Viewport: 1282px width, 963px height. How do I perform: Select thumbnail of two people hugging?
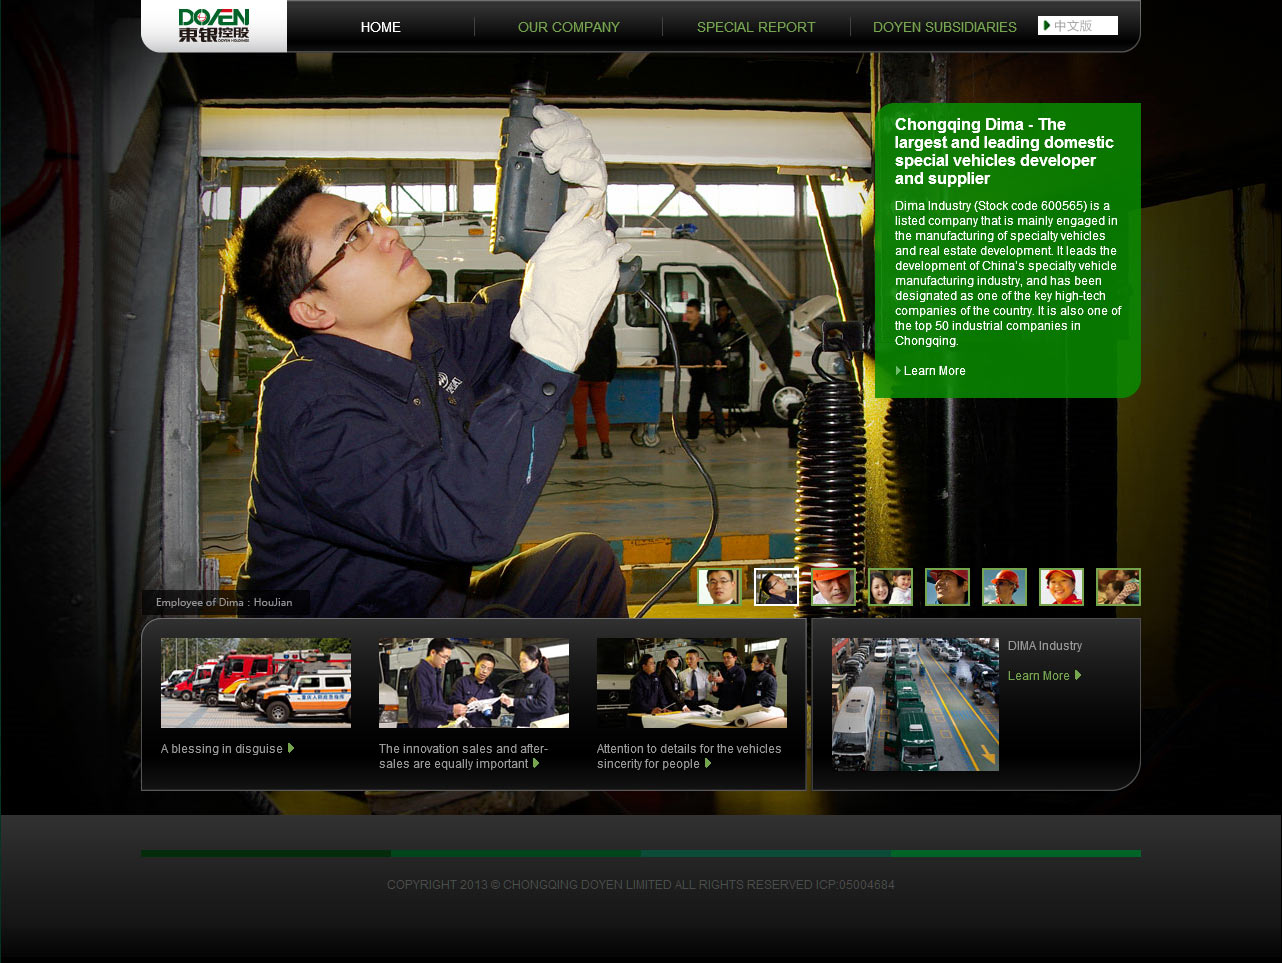[1118, 587]
